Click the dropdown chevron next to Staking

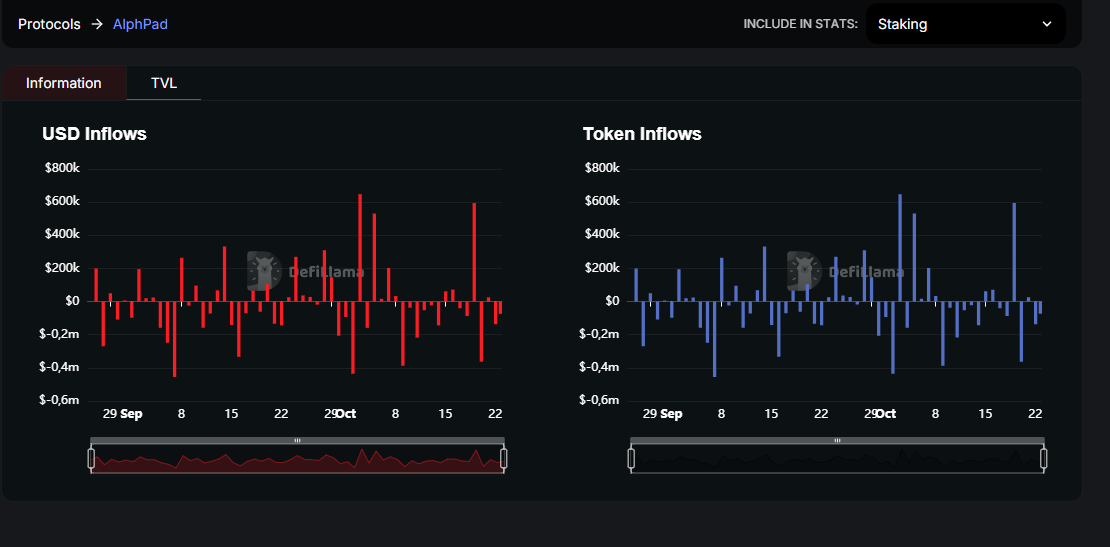tap(1047, 24)
